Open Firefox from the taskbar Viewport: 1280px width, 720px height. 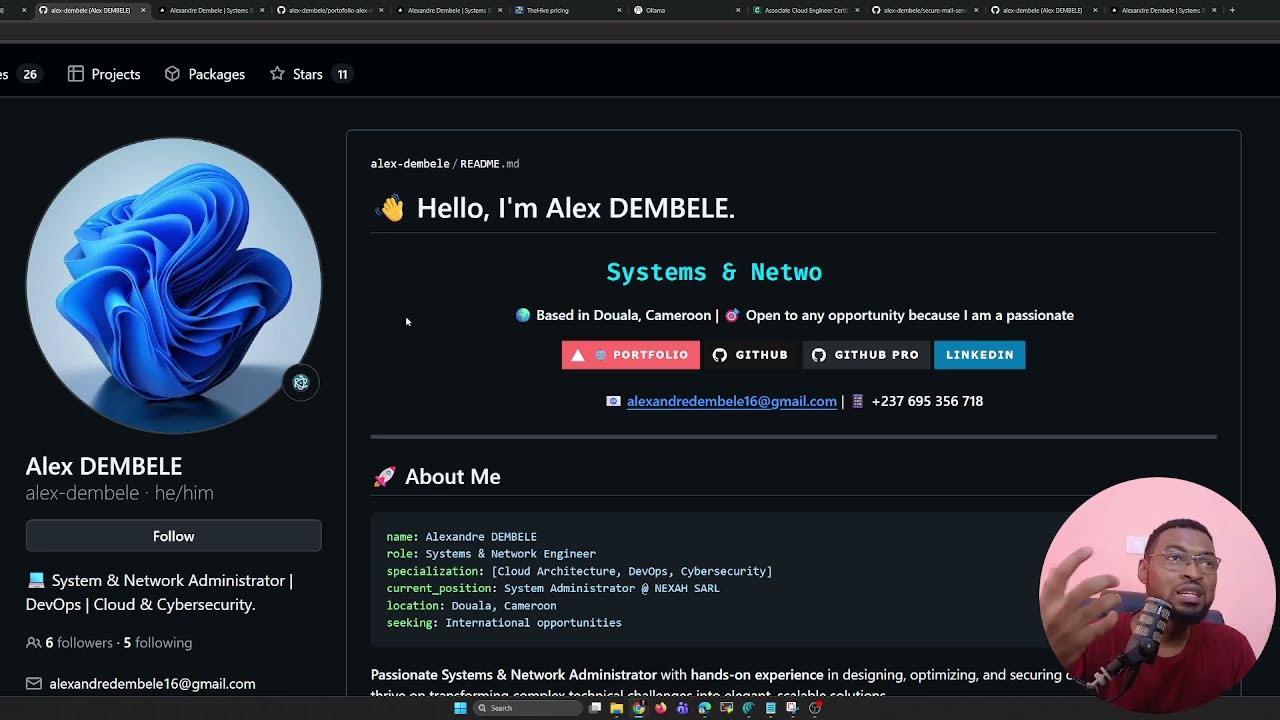(661, 708)
